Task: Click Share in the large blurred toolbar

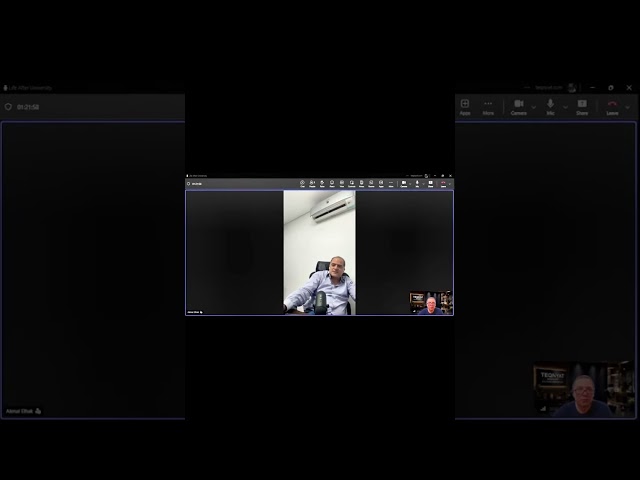Action: point(582,107)
